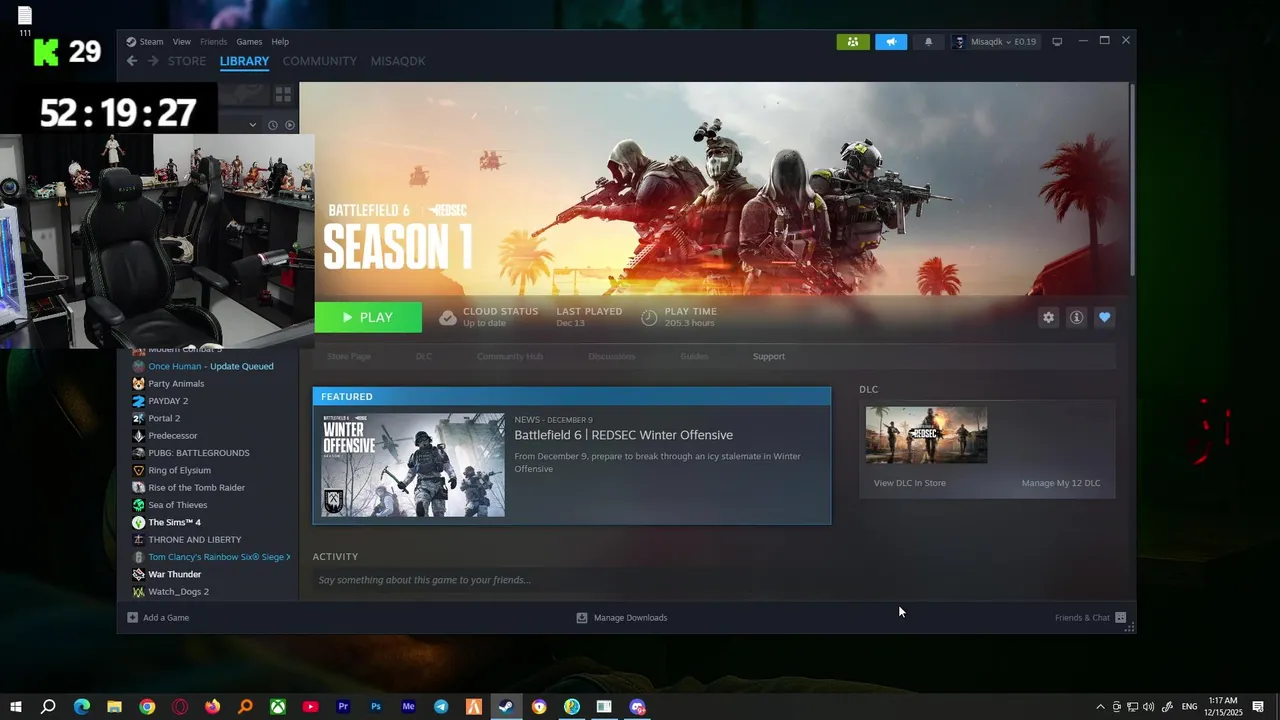Viewport: 1280px width, 720px height.
Task: Open the Community Hub link
Action: point(510,356)
